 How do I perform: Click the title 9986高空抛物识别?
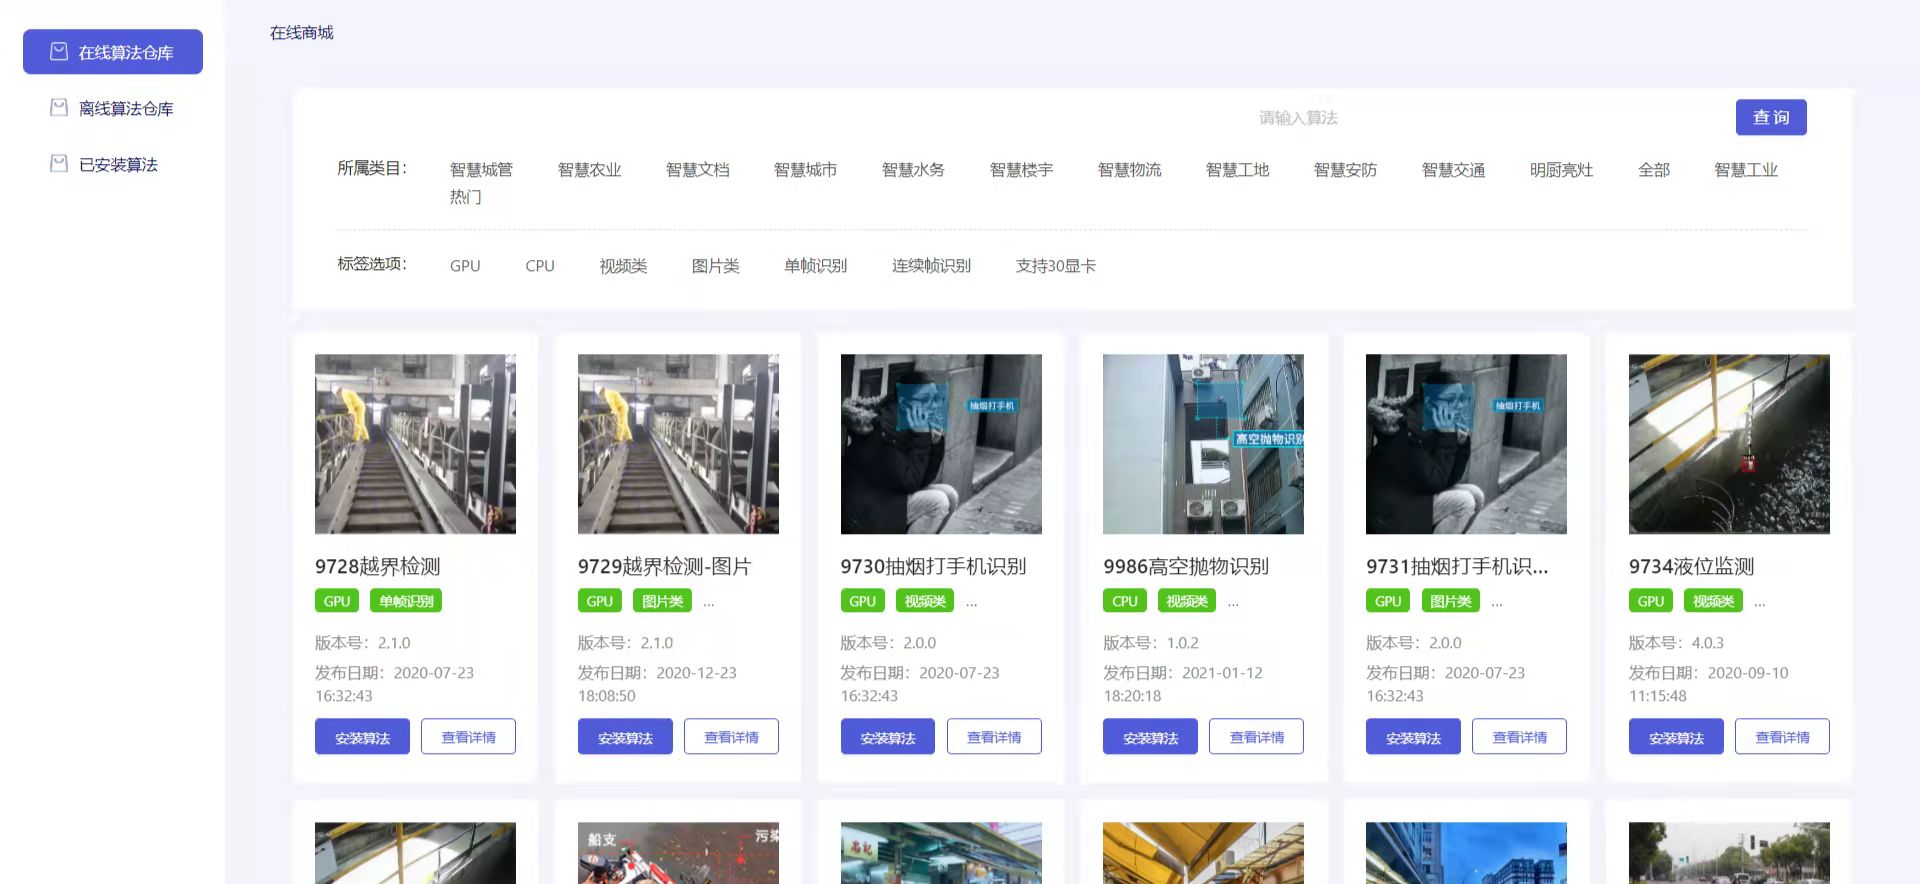pyautogui.click(x=1186, y=567)
